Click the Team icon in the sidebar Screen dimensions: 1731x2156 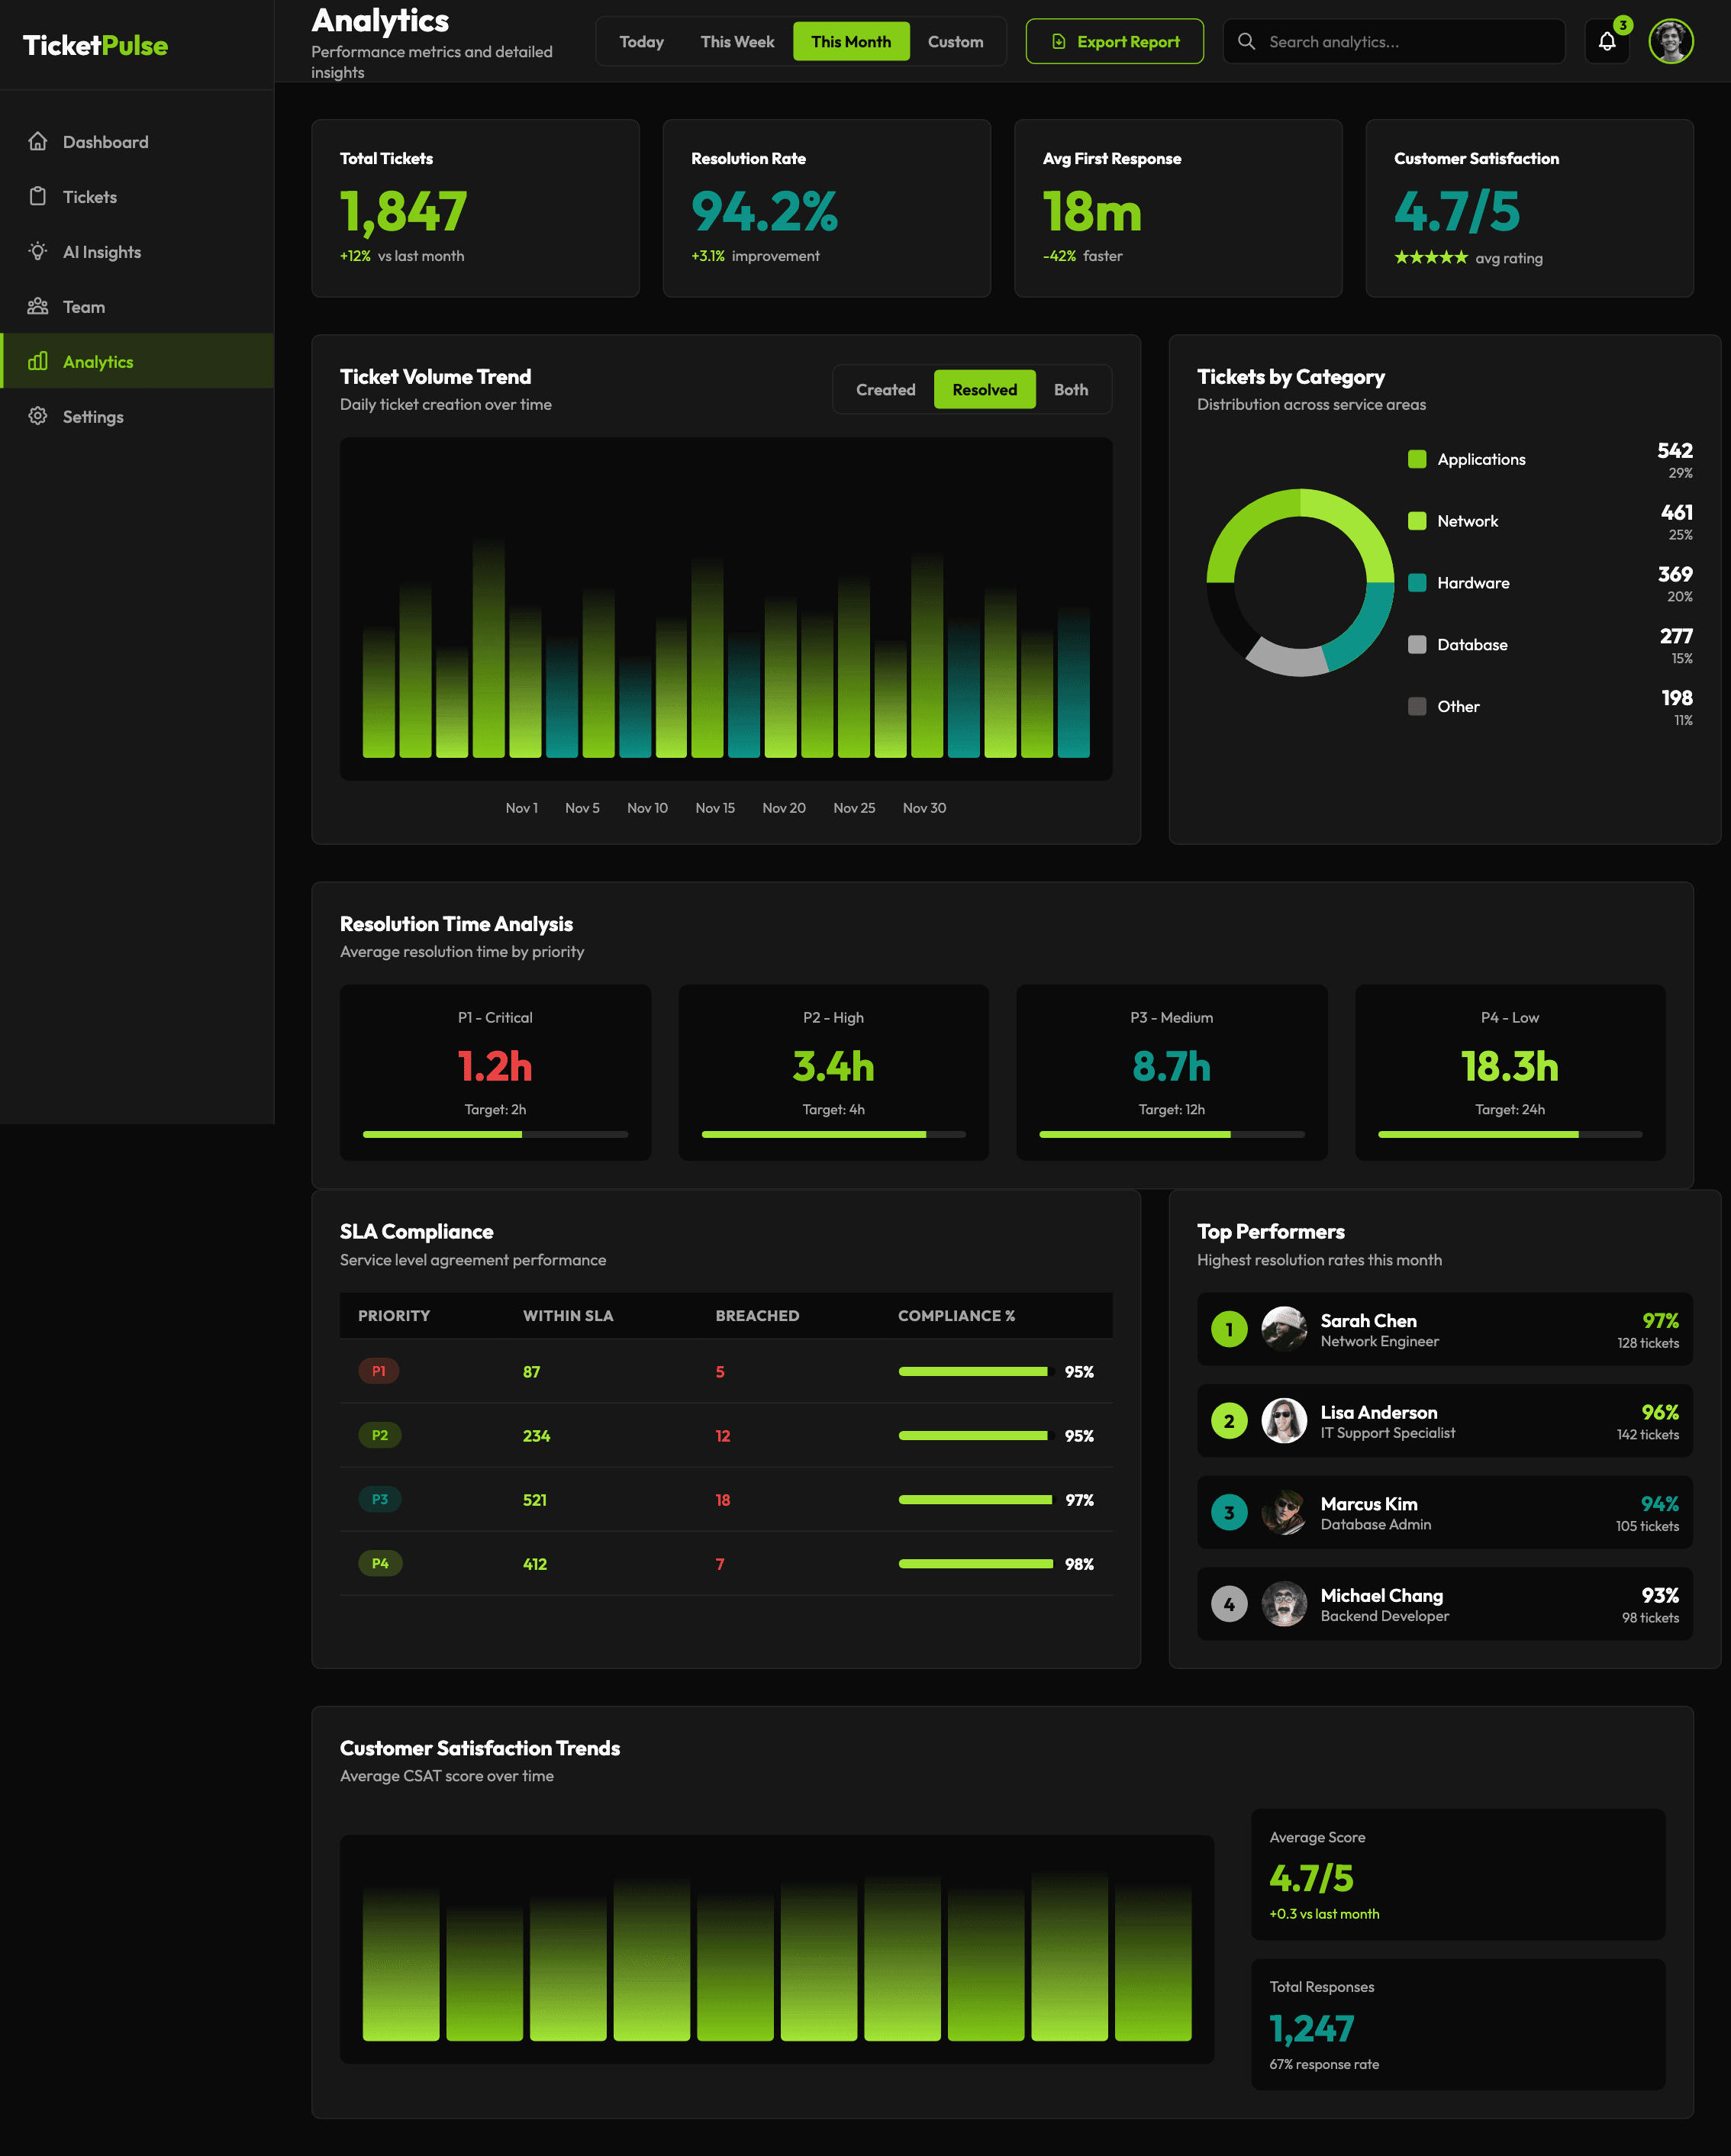coord(38,306)
